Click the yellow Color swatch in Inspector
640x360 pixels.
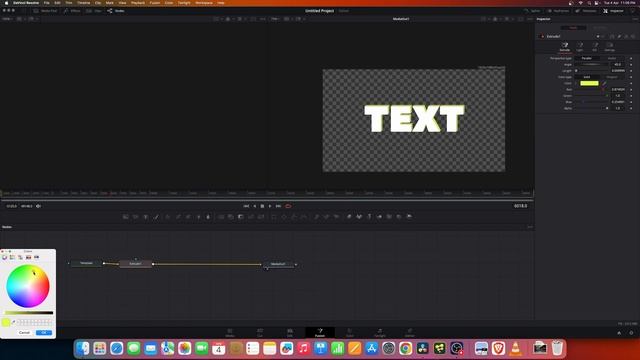[589, 83]
